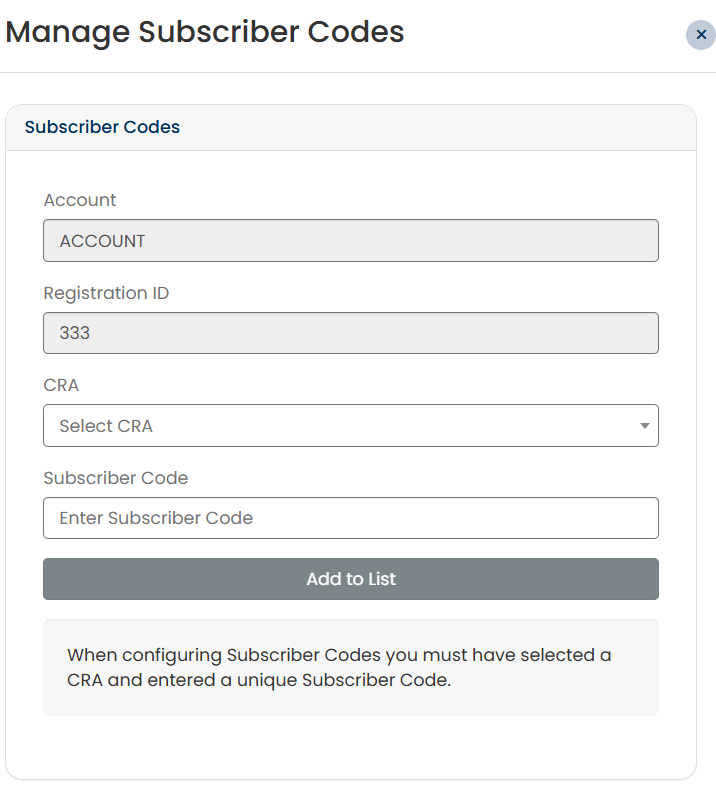Close the Manage Subscriber Codes dialog
Viewport: 716px width, 788px height.
click(700, 35)
